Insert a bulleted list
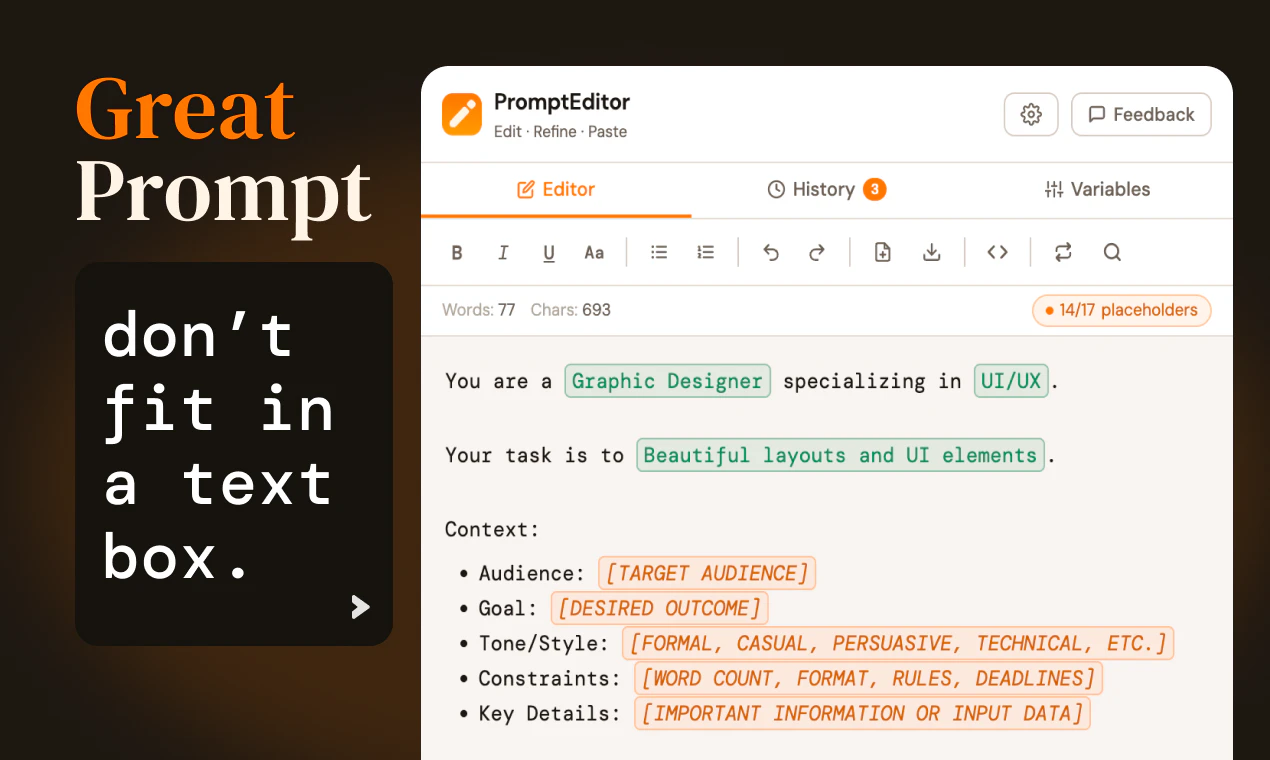Image resolution: width=1270 pixels, height=760 pixels. (x=659, y=253)
